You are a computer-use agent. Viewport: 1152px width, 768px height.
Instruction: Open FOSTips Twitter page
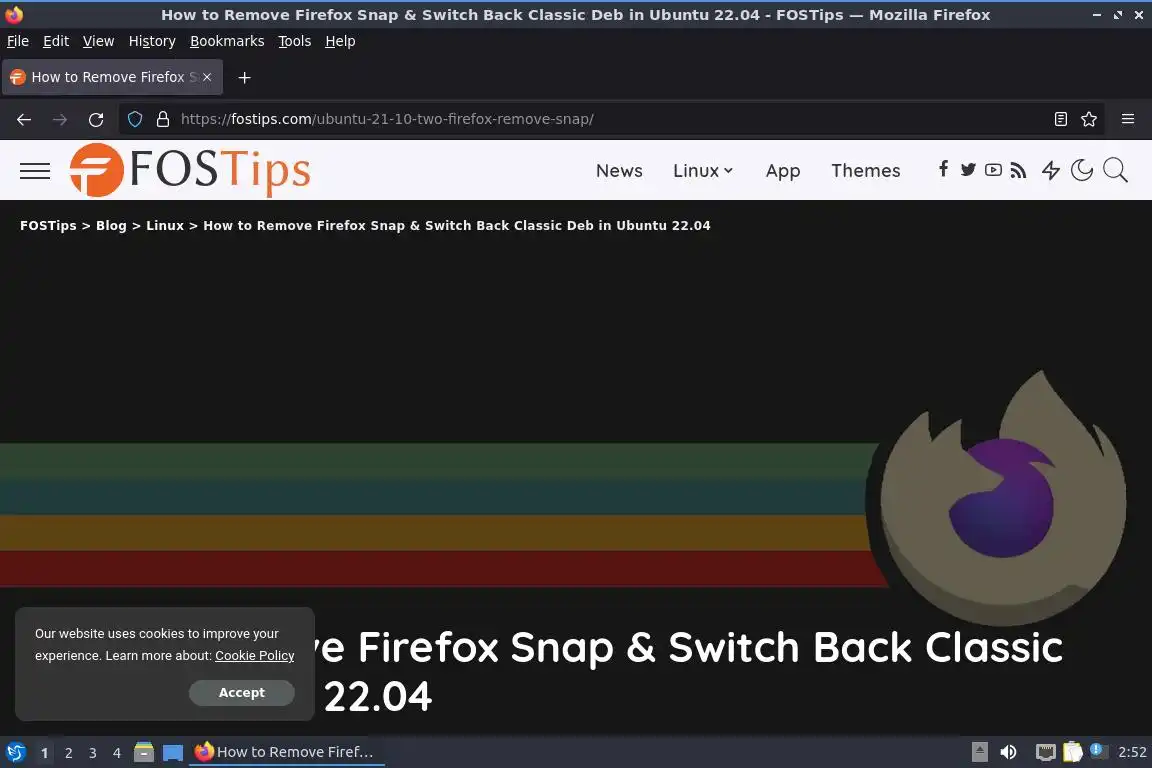[968, 170]
